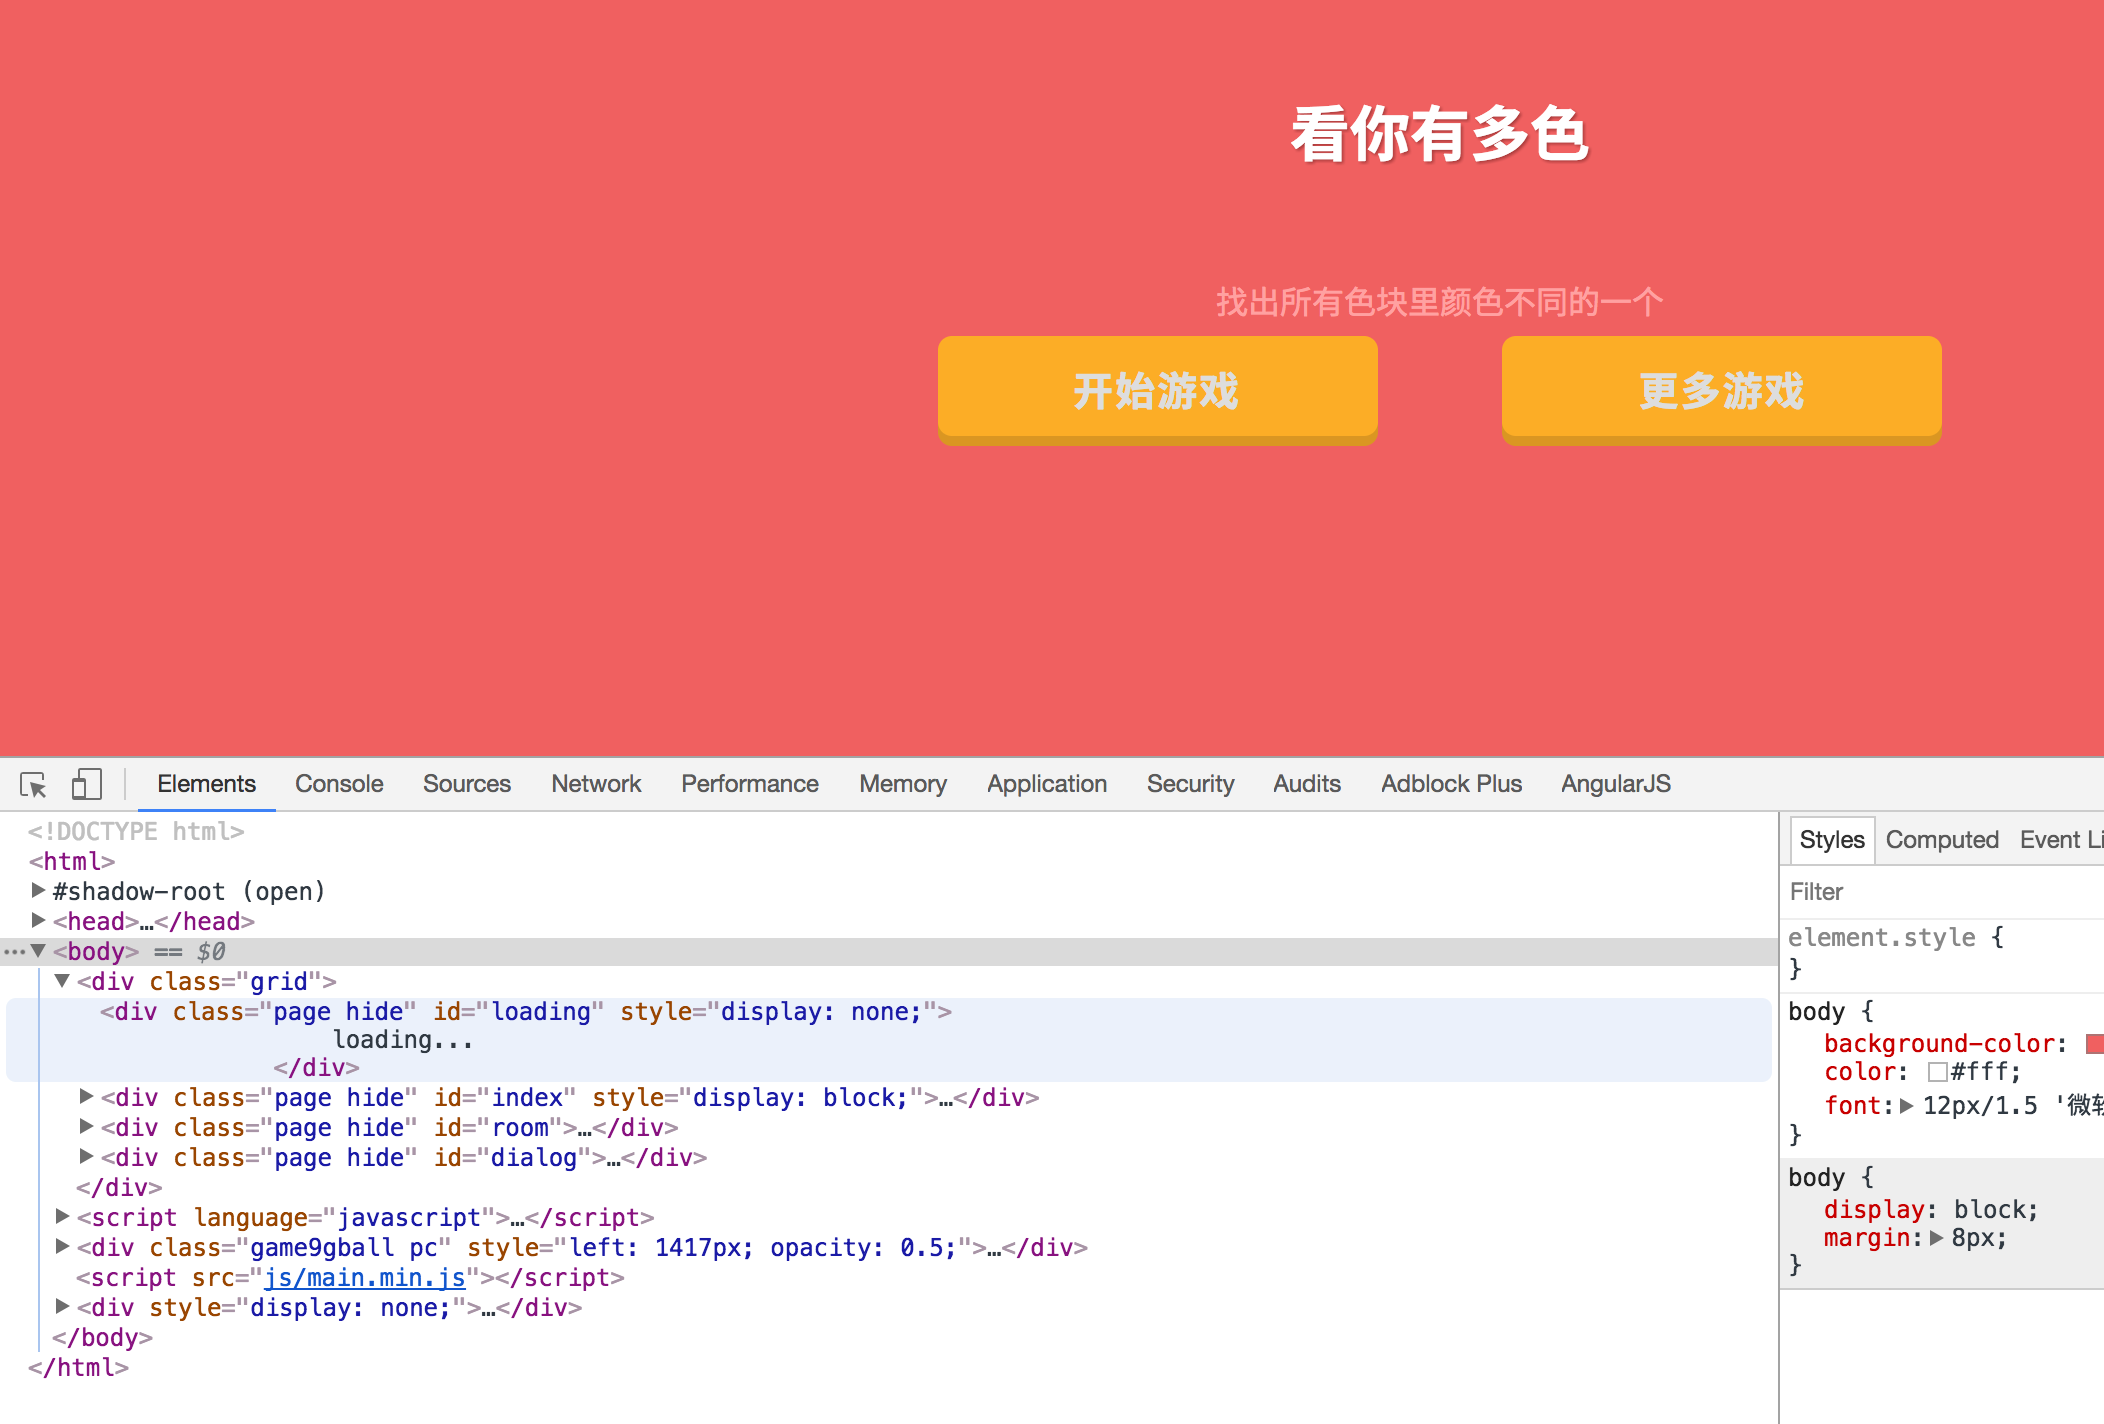Click background-color red swatch in Styles
Viewport: 2104px width, 1424px height.
point(2094,1044)
